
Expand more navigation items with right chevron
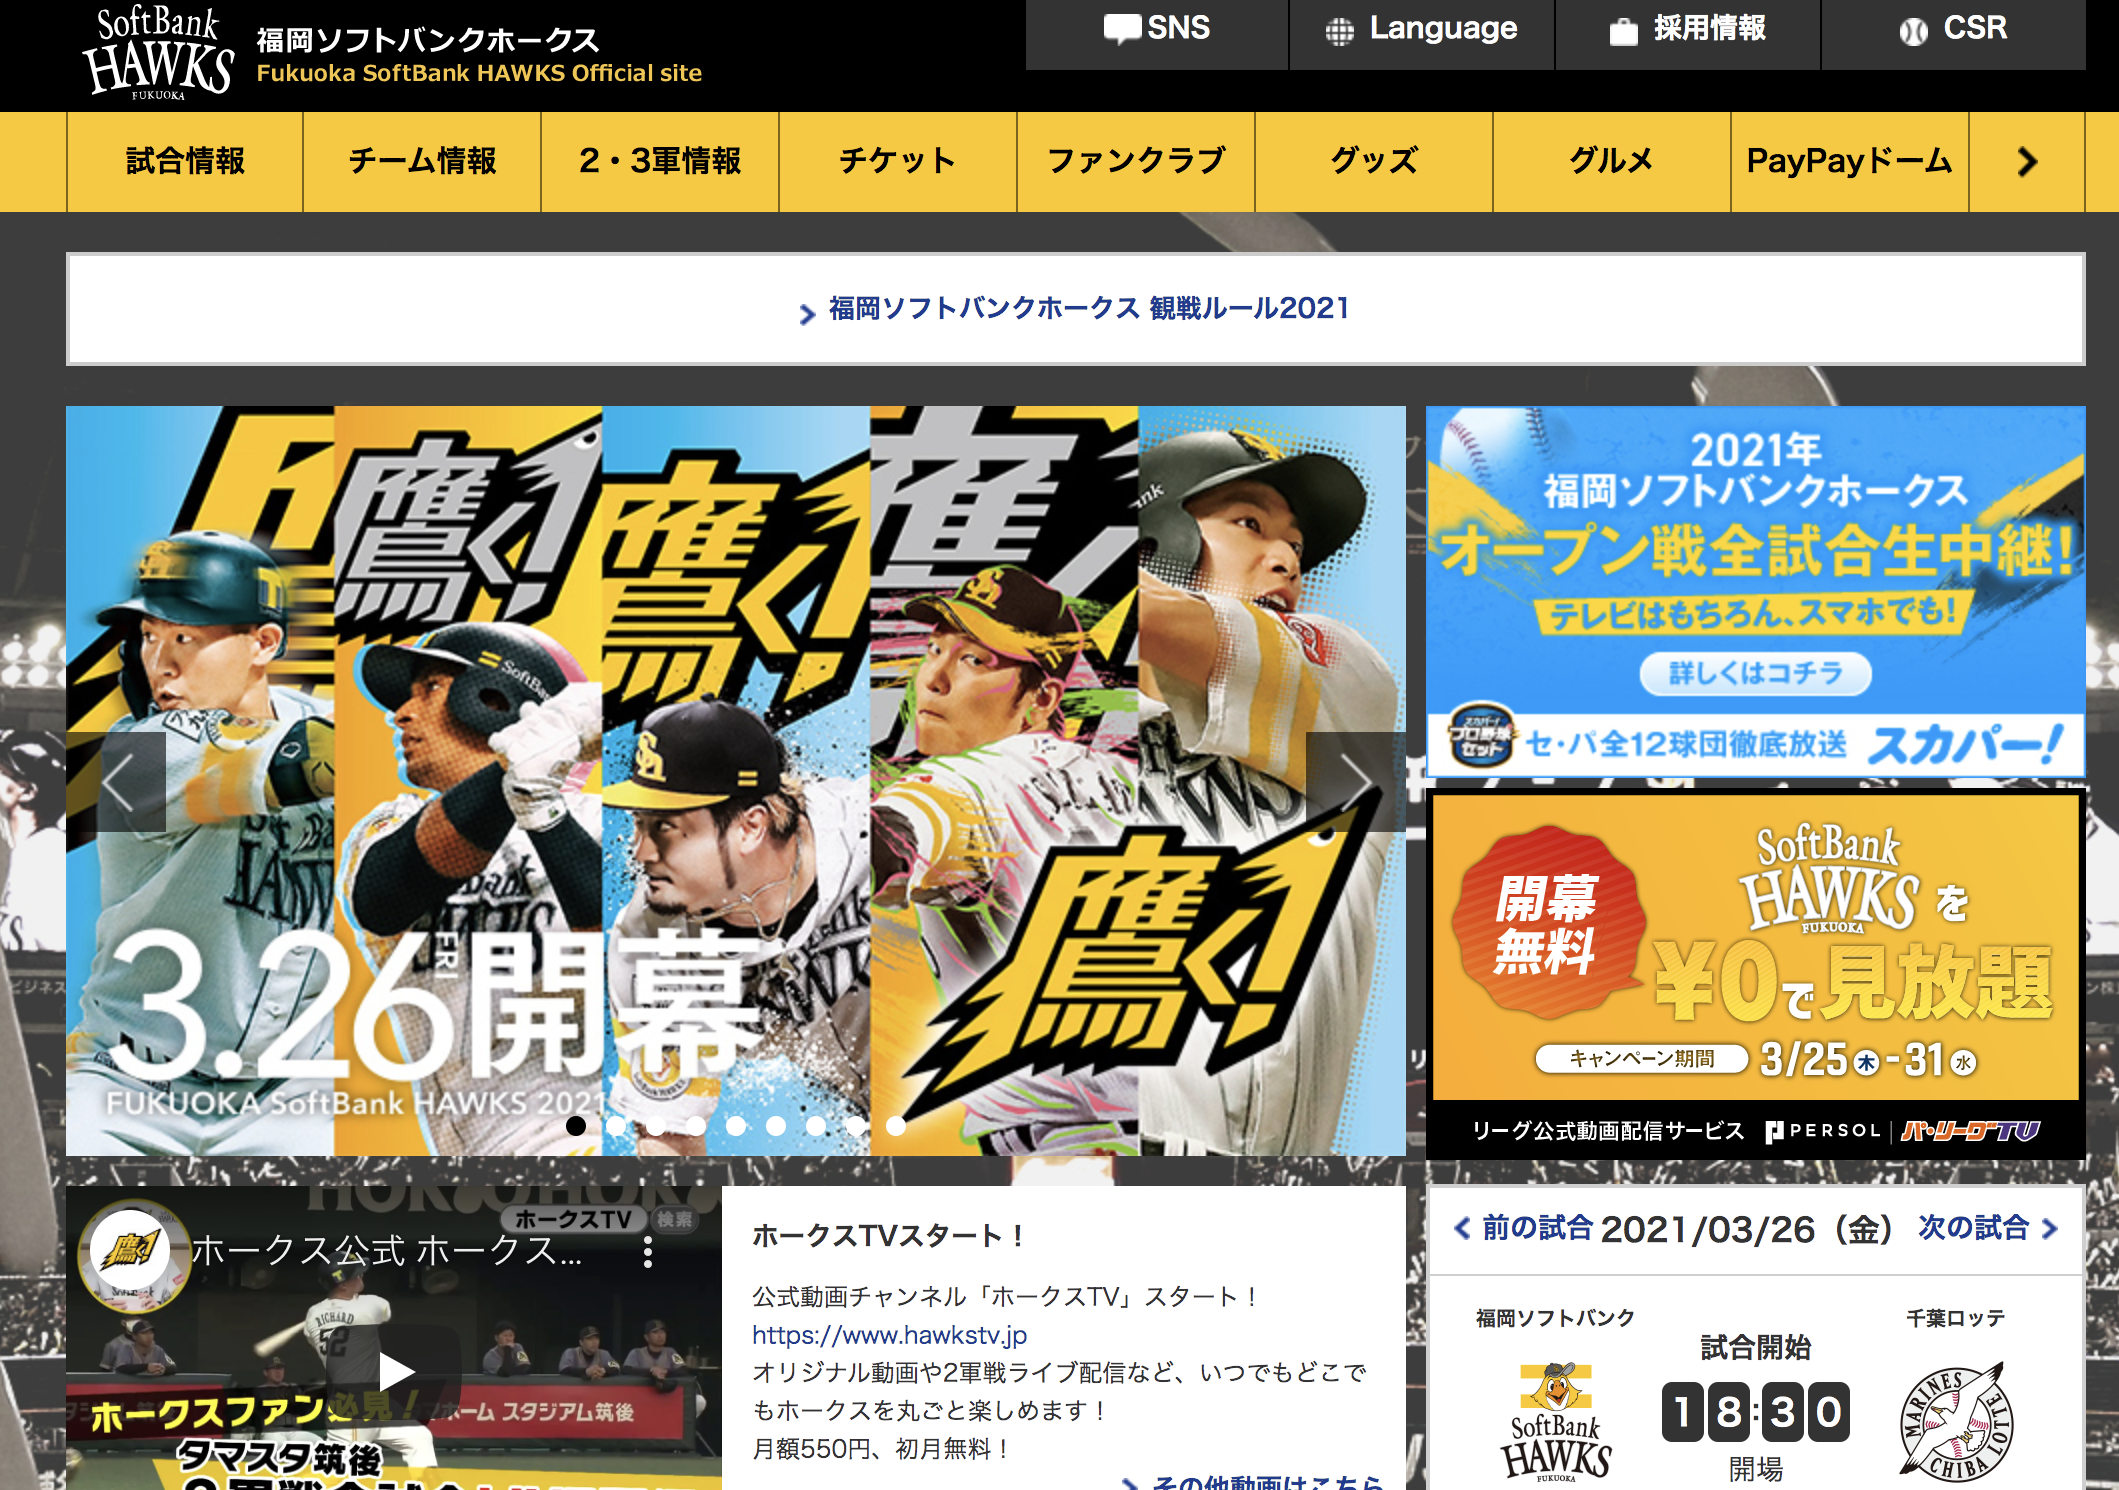point(2026,162)
